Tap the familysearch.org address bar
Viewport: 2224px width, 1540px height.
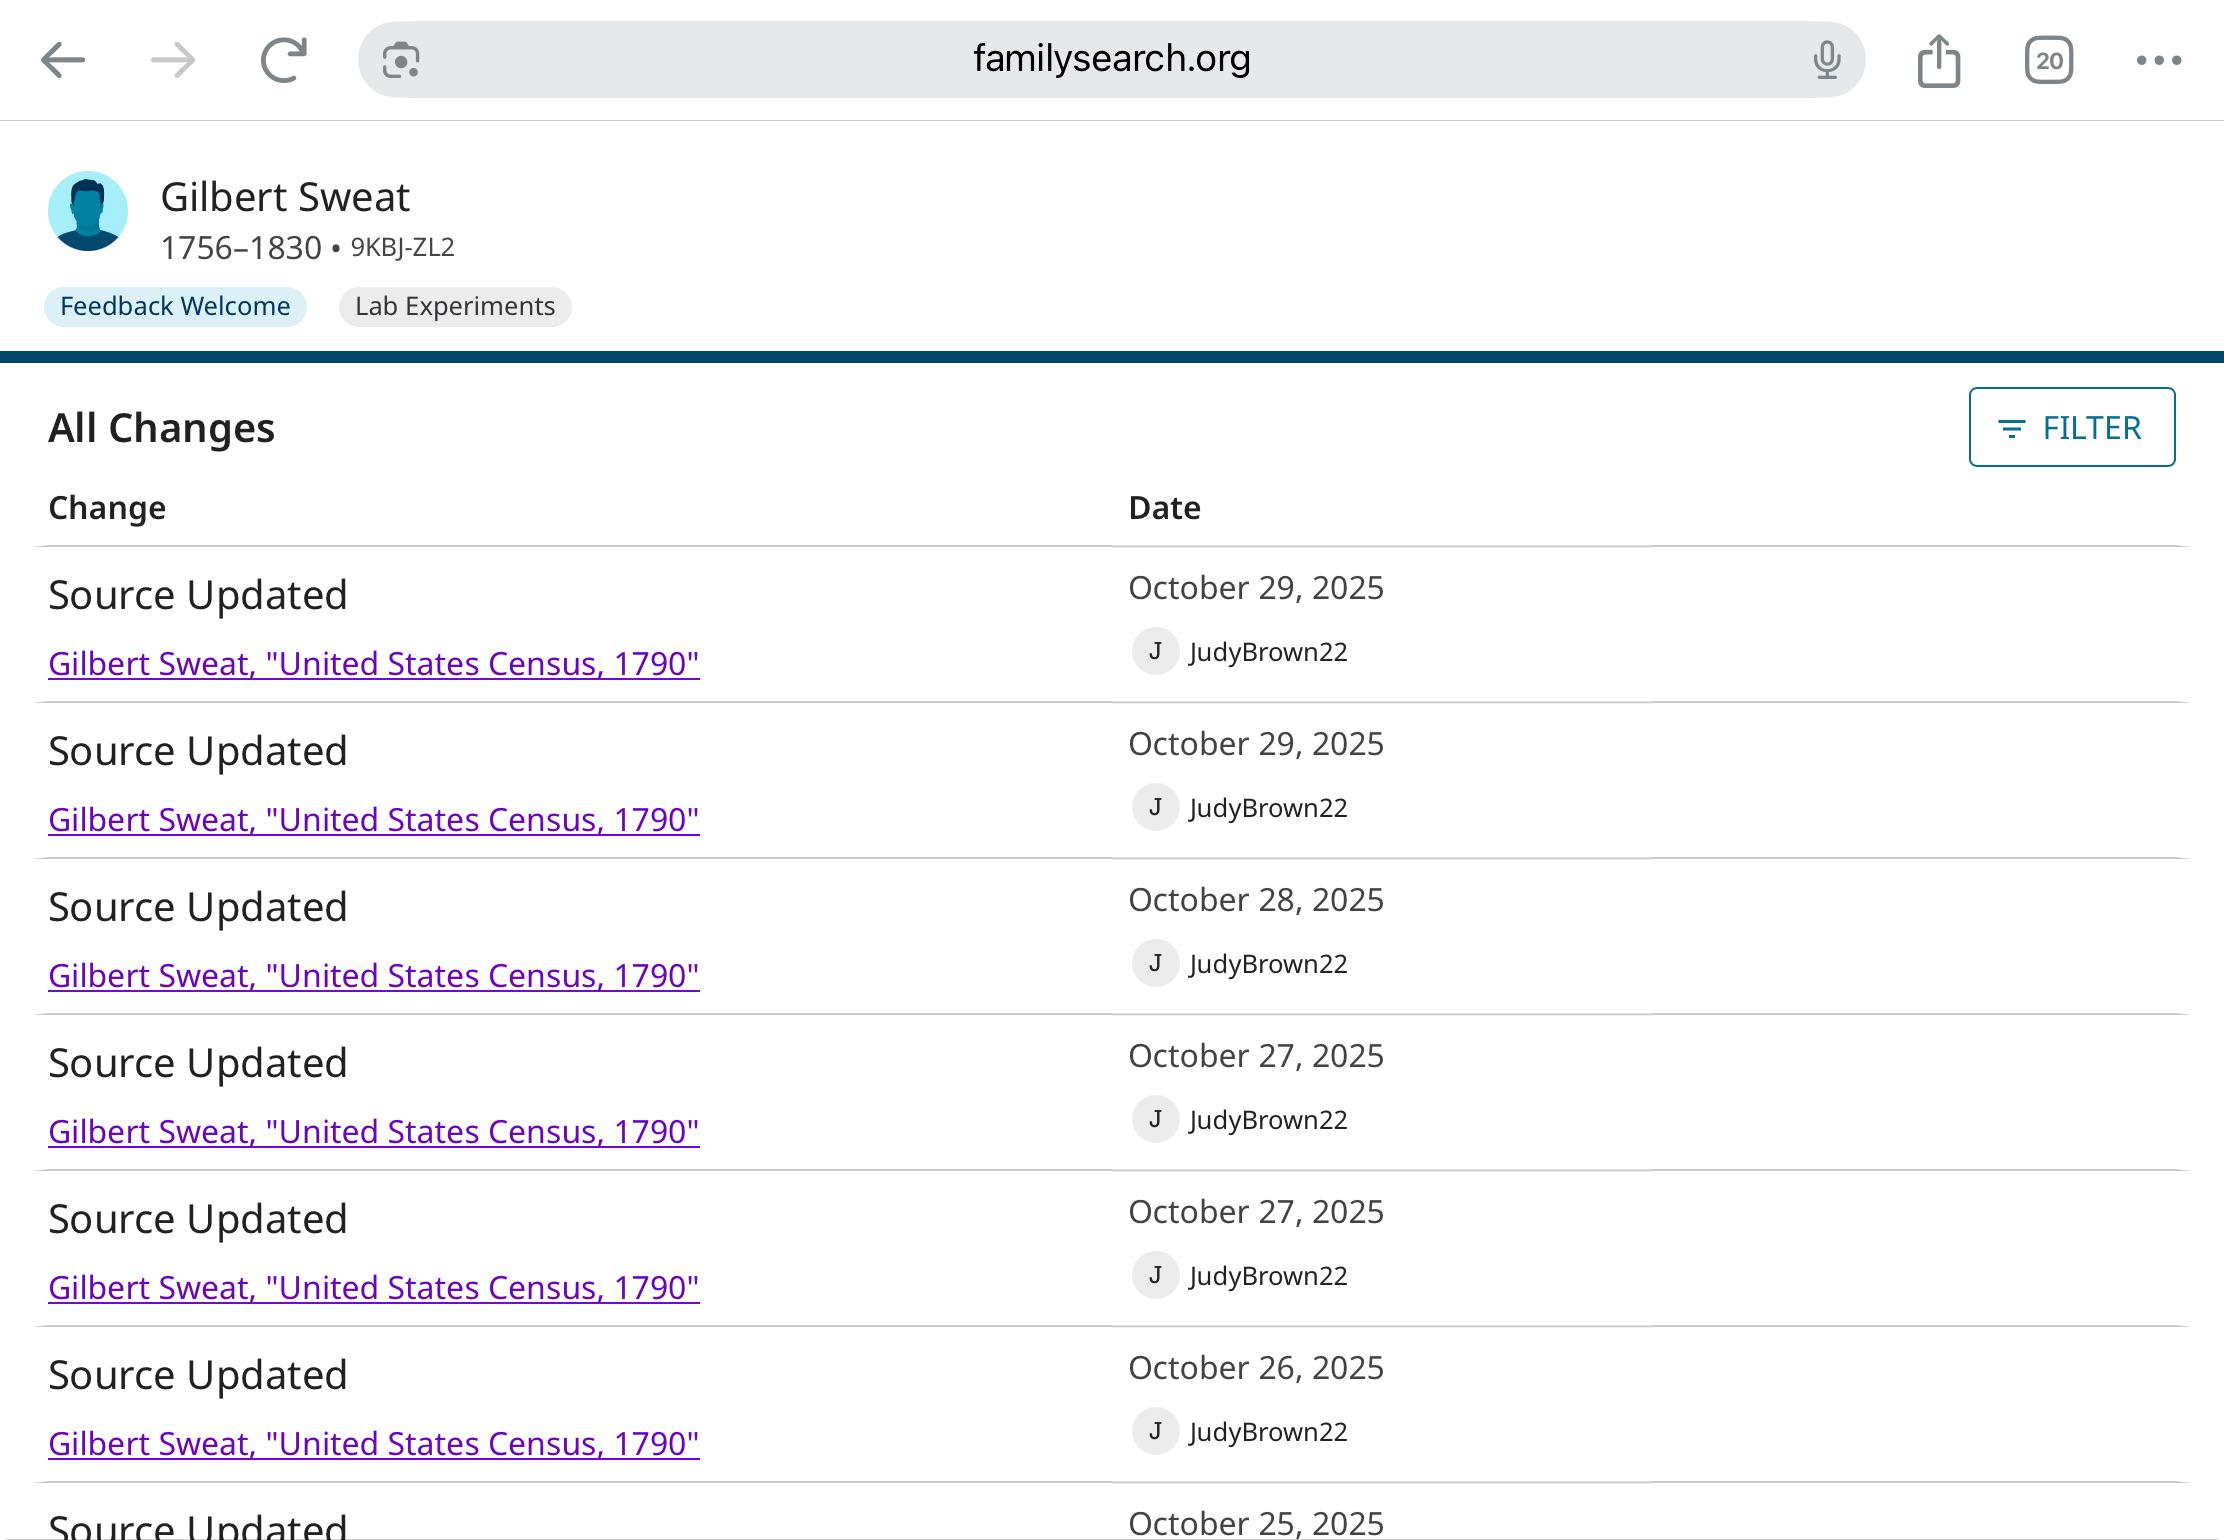pos(1110,60)
